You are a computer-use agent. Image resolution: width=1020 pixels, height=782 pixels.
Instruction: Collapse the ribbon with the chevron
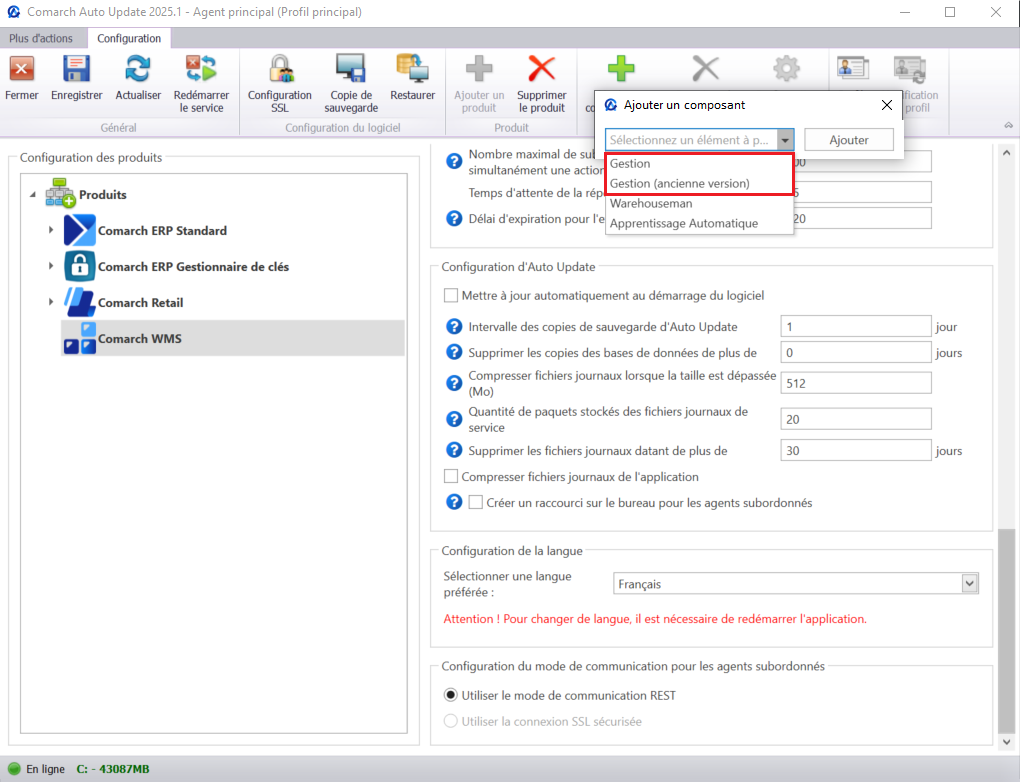1008,125
